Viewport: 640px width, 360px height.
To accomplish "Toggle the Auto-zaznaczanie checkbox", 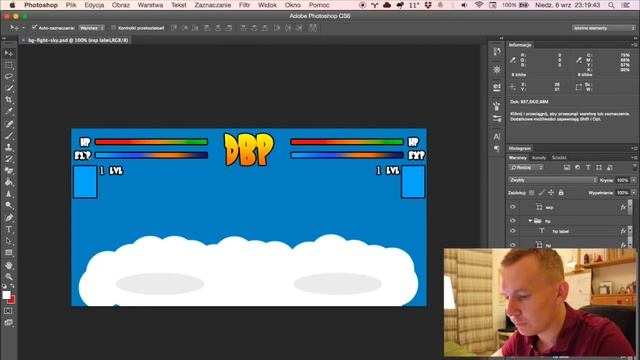I will tap(35, 28).
